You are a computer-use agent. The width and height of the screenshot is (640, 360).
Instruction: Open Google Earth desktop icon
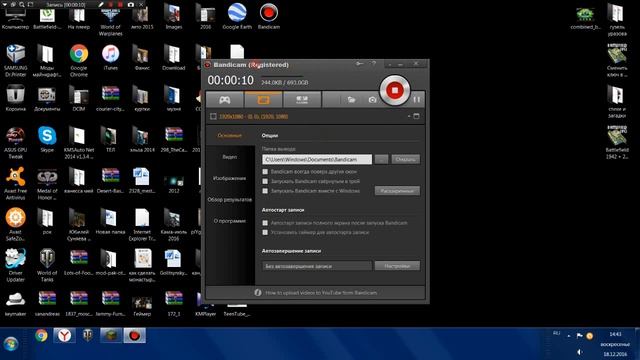pyautogui.click(x=237, y=16)
